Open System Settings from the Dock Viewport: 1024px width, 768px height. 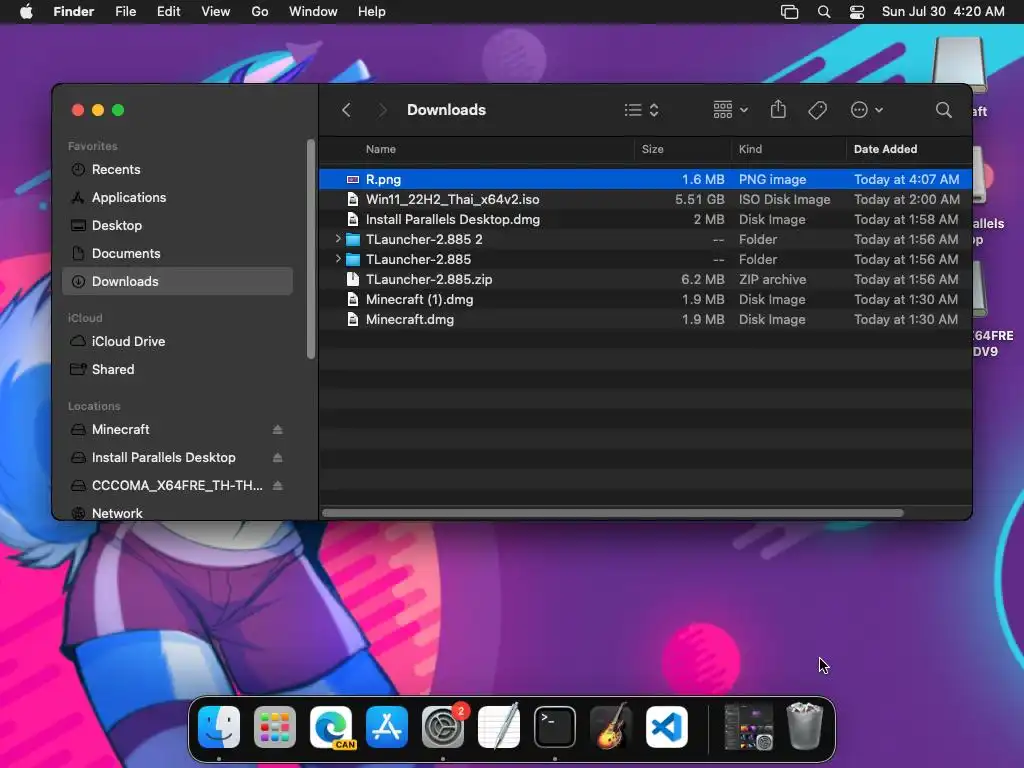pyautogui.click(x=443, y=727)
